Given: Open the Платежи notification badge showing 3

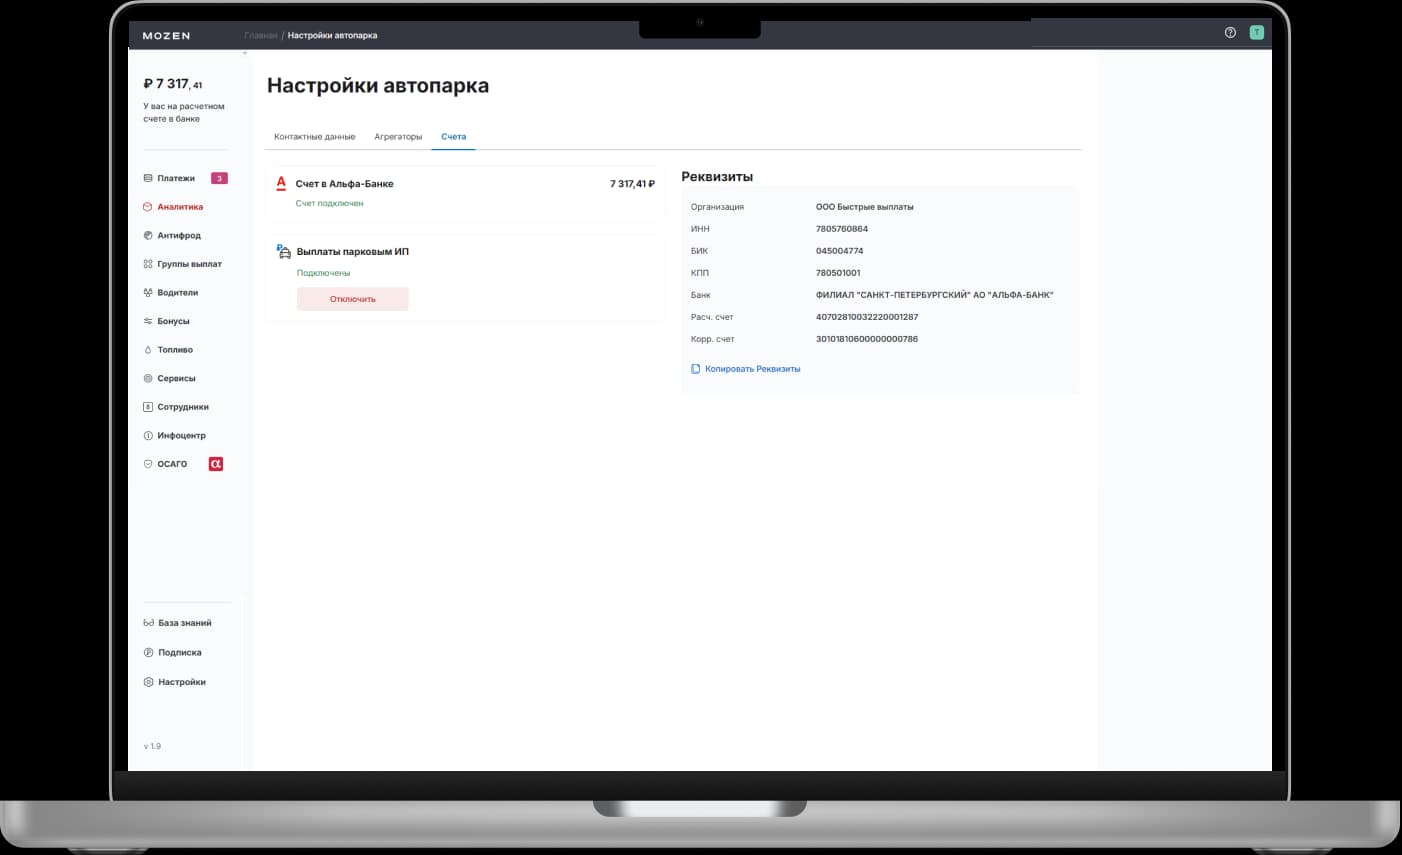Looking at the screenshot, I should 219,178.
